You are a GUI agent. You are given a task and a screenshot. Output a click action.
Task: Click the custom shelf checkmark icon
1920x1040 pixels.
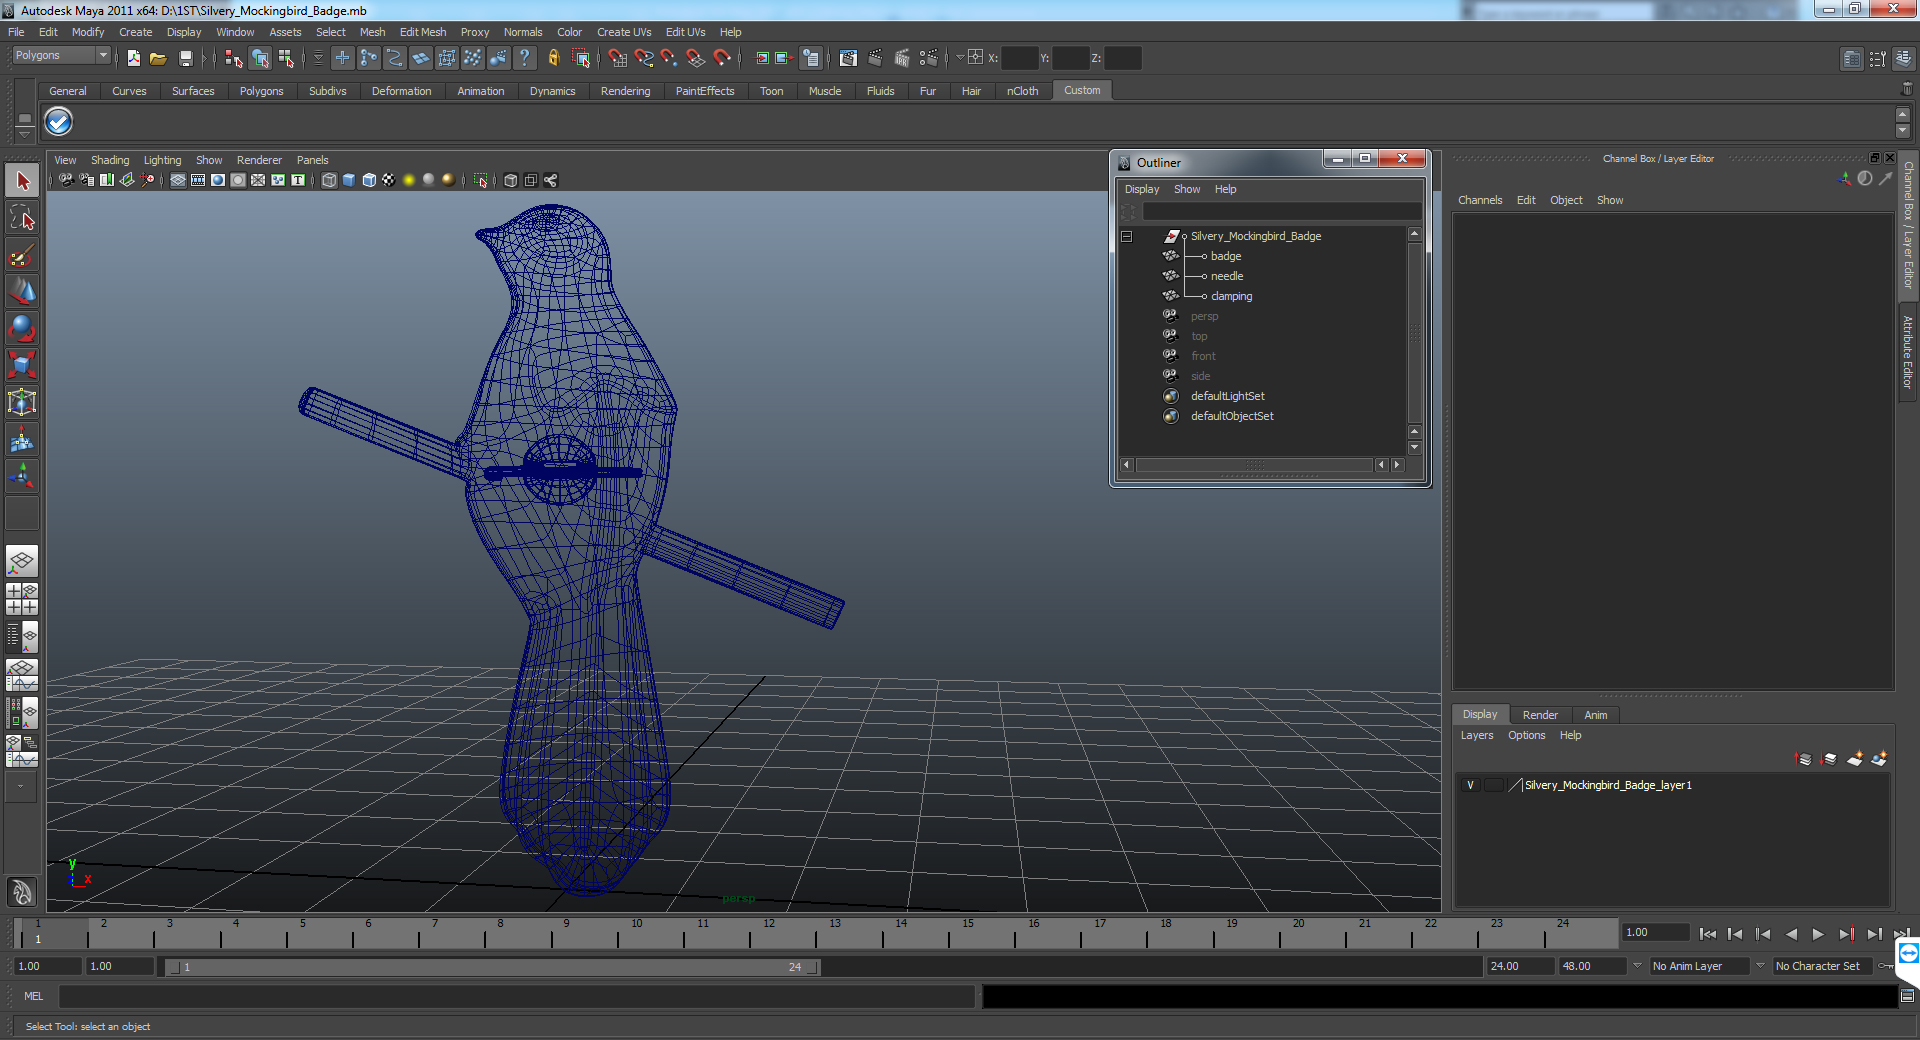[x=59, y=122]
